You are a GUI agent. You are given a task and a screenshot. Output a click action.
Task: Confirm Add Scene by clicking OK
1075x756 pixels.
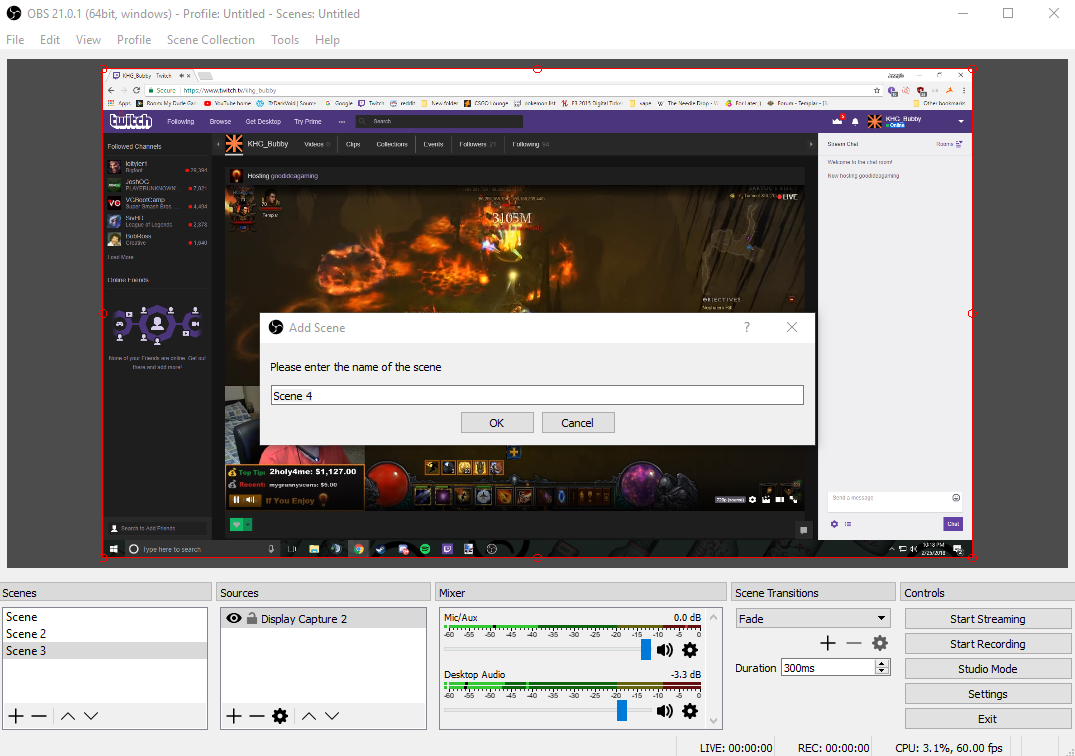click(497, 422)
